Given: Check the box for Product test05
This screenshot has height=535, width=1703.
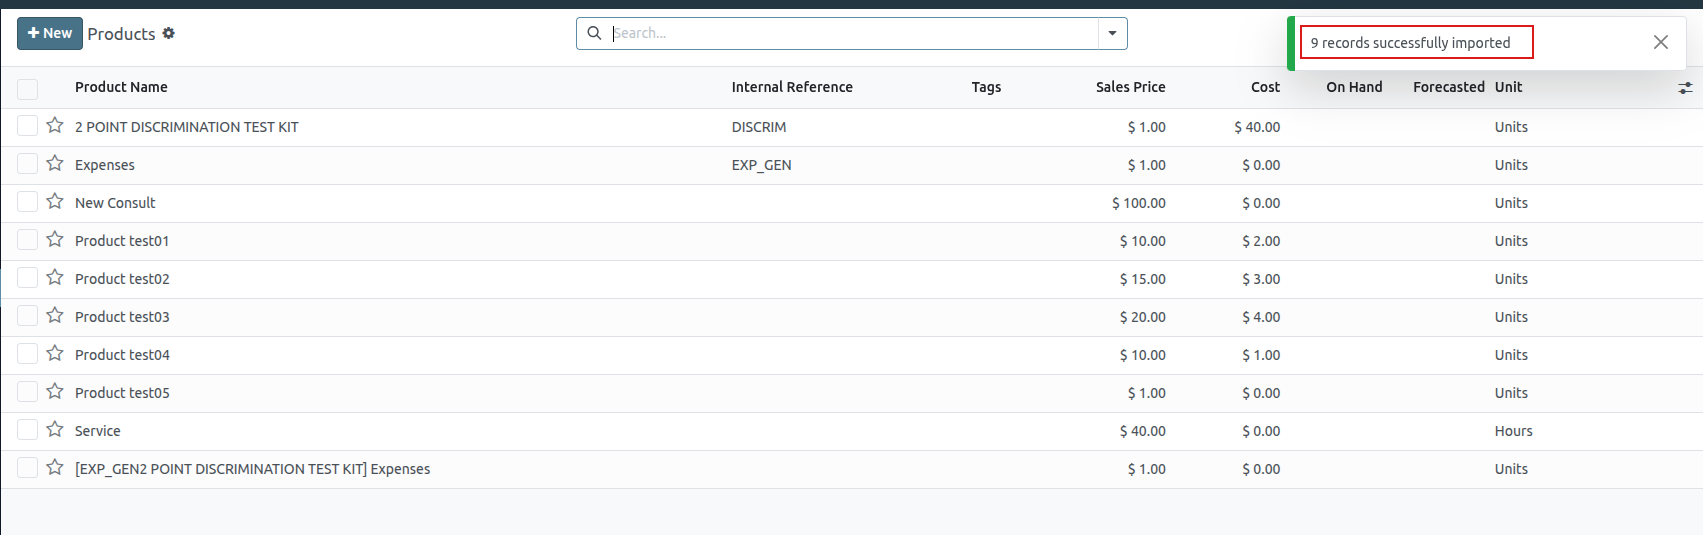Looking at the screenshot, I should (x=28, y=392).
